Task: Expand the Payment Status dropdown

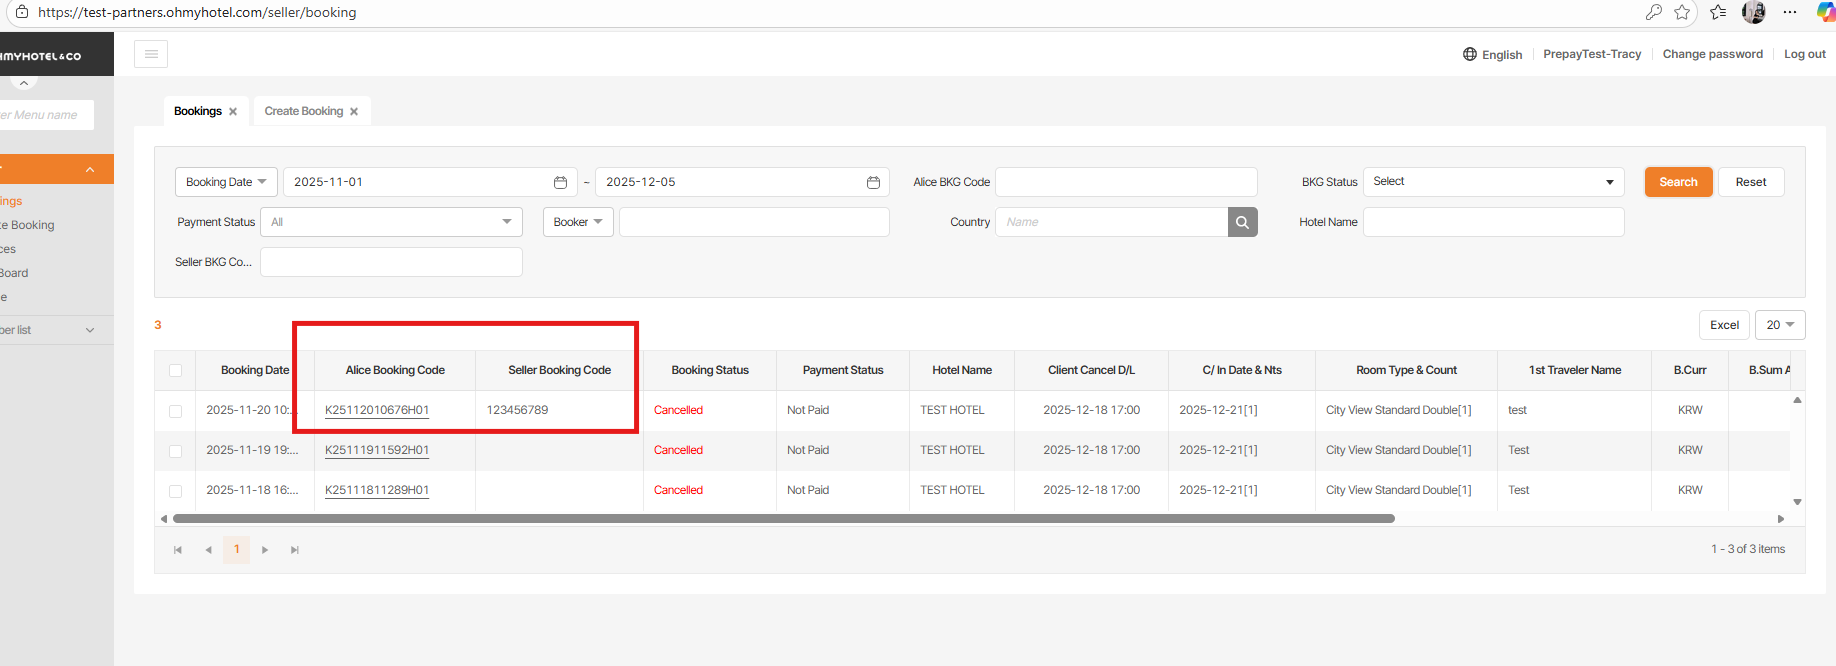Action: pyautogui.click(x=390, y=222)
